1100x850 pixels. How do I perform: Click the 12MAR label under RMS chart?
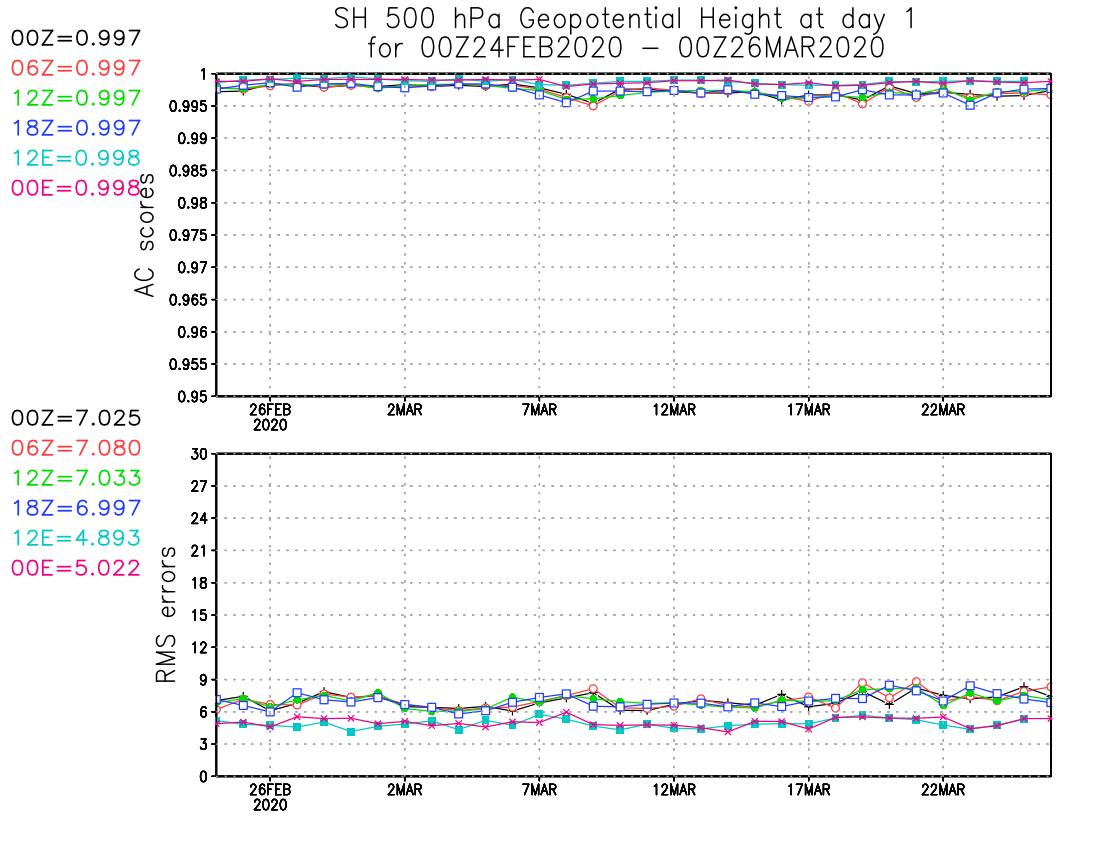tap(674, 790)
